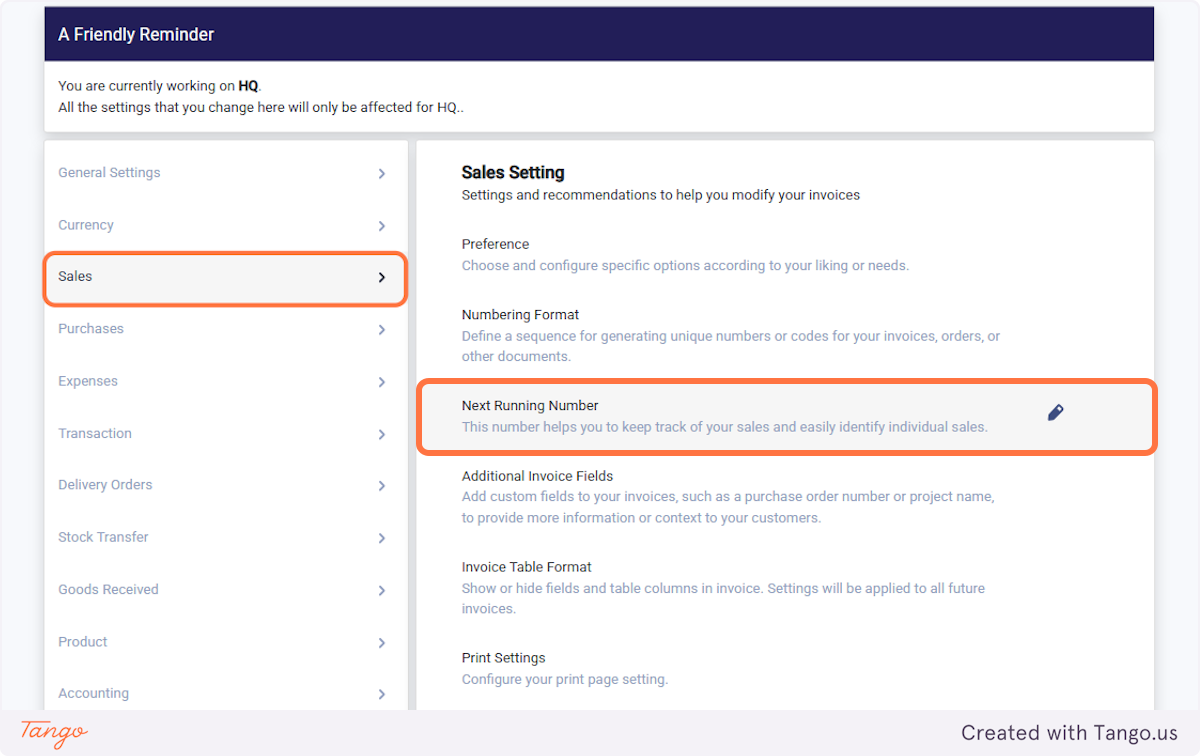Click 'Configure your print page setting.' description

click(564, 679)
